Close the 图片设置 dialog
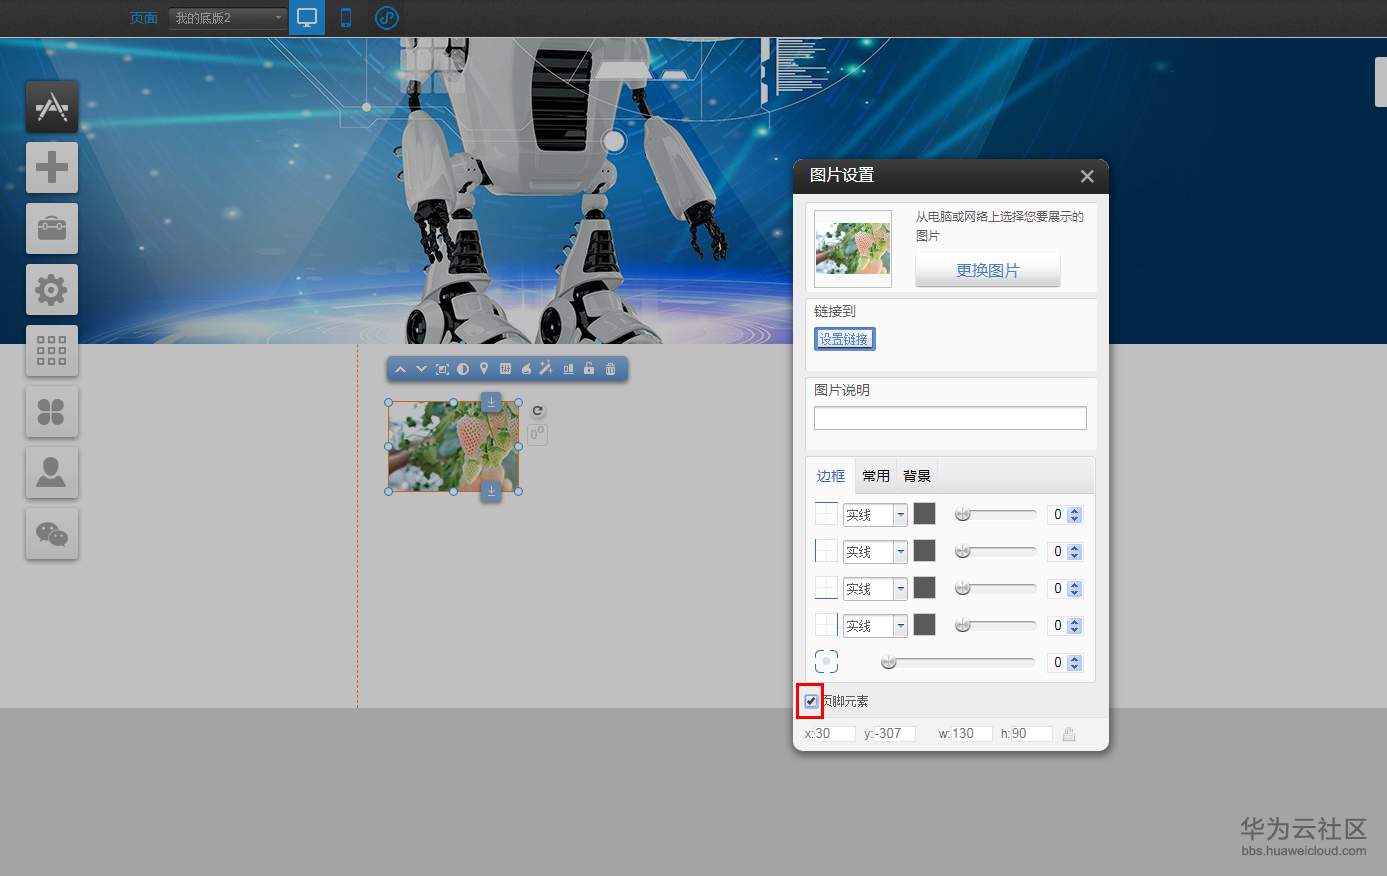The width and height of the screenshot is (1387, 876). point(1087,177)
